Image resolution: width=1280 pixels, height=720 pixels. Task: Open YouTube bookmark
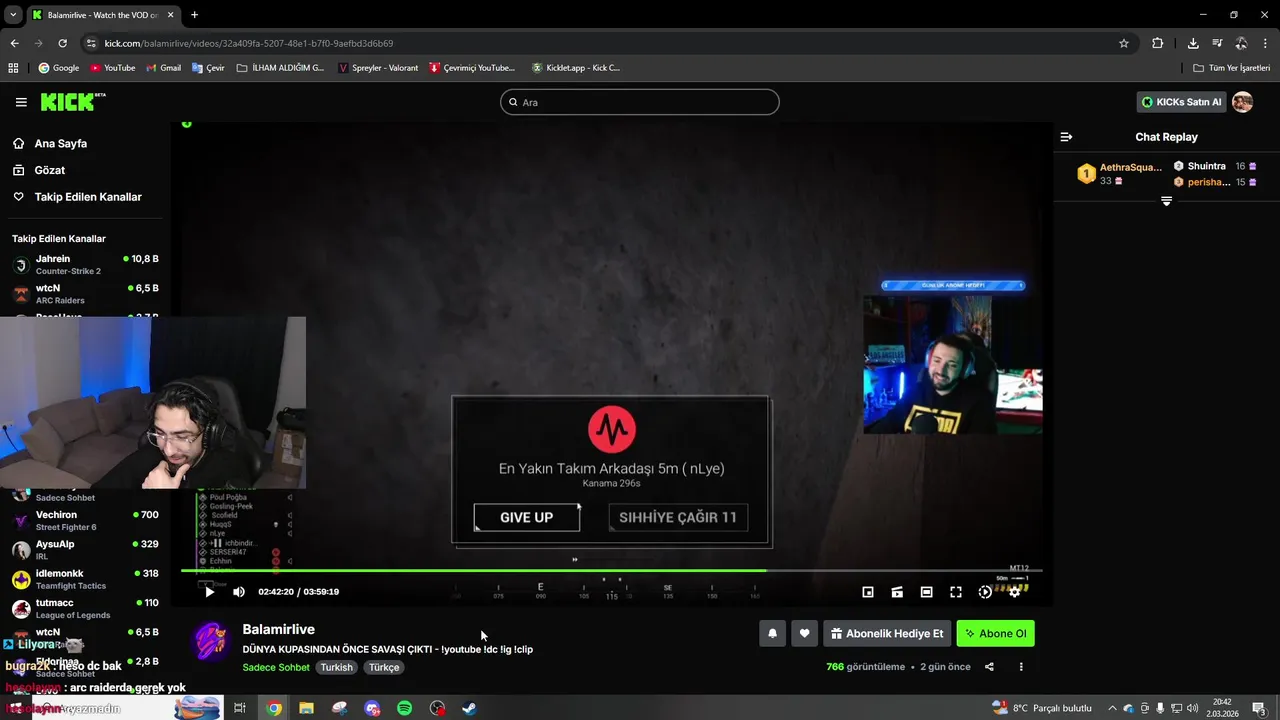(x=112, y=68)
